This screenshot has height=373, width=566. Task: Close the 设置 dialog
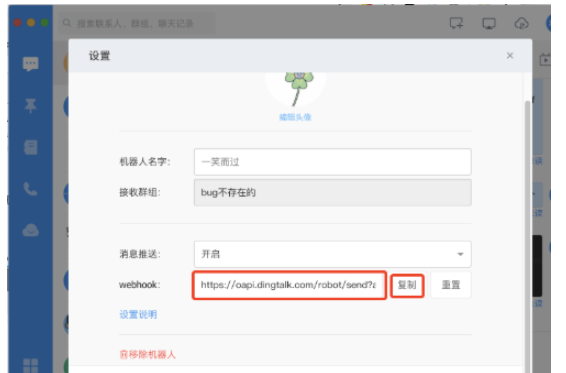point(510,56)
